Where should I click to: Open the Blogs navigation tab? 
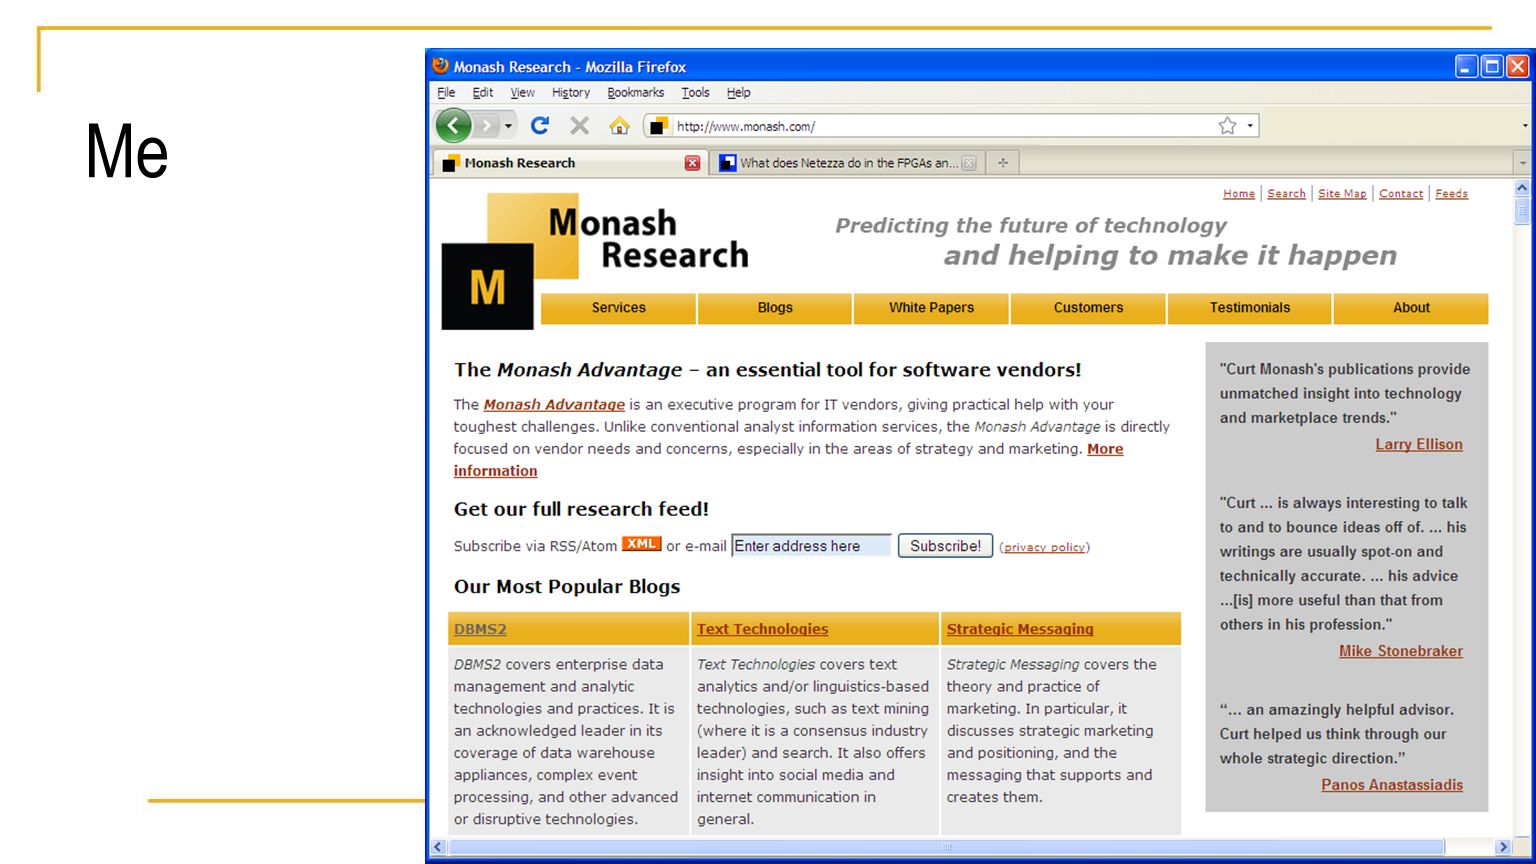coord(775,308)
